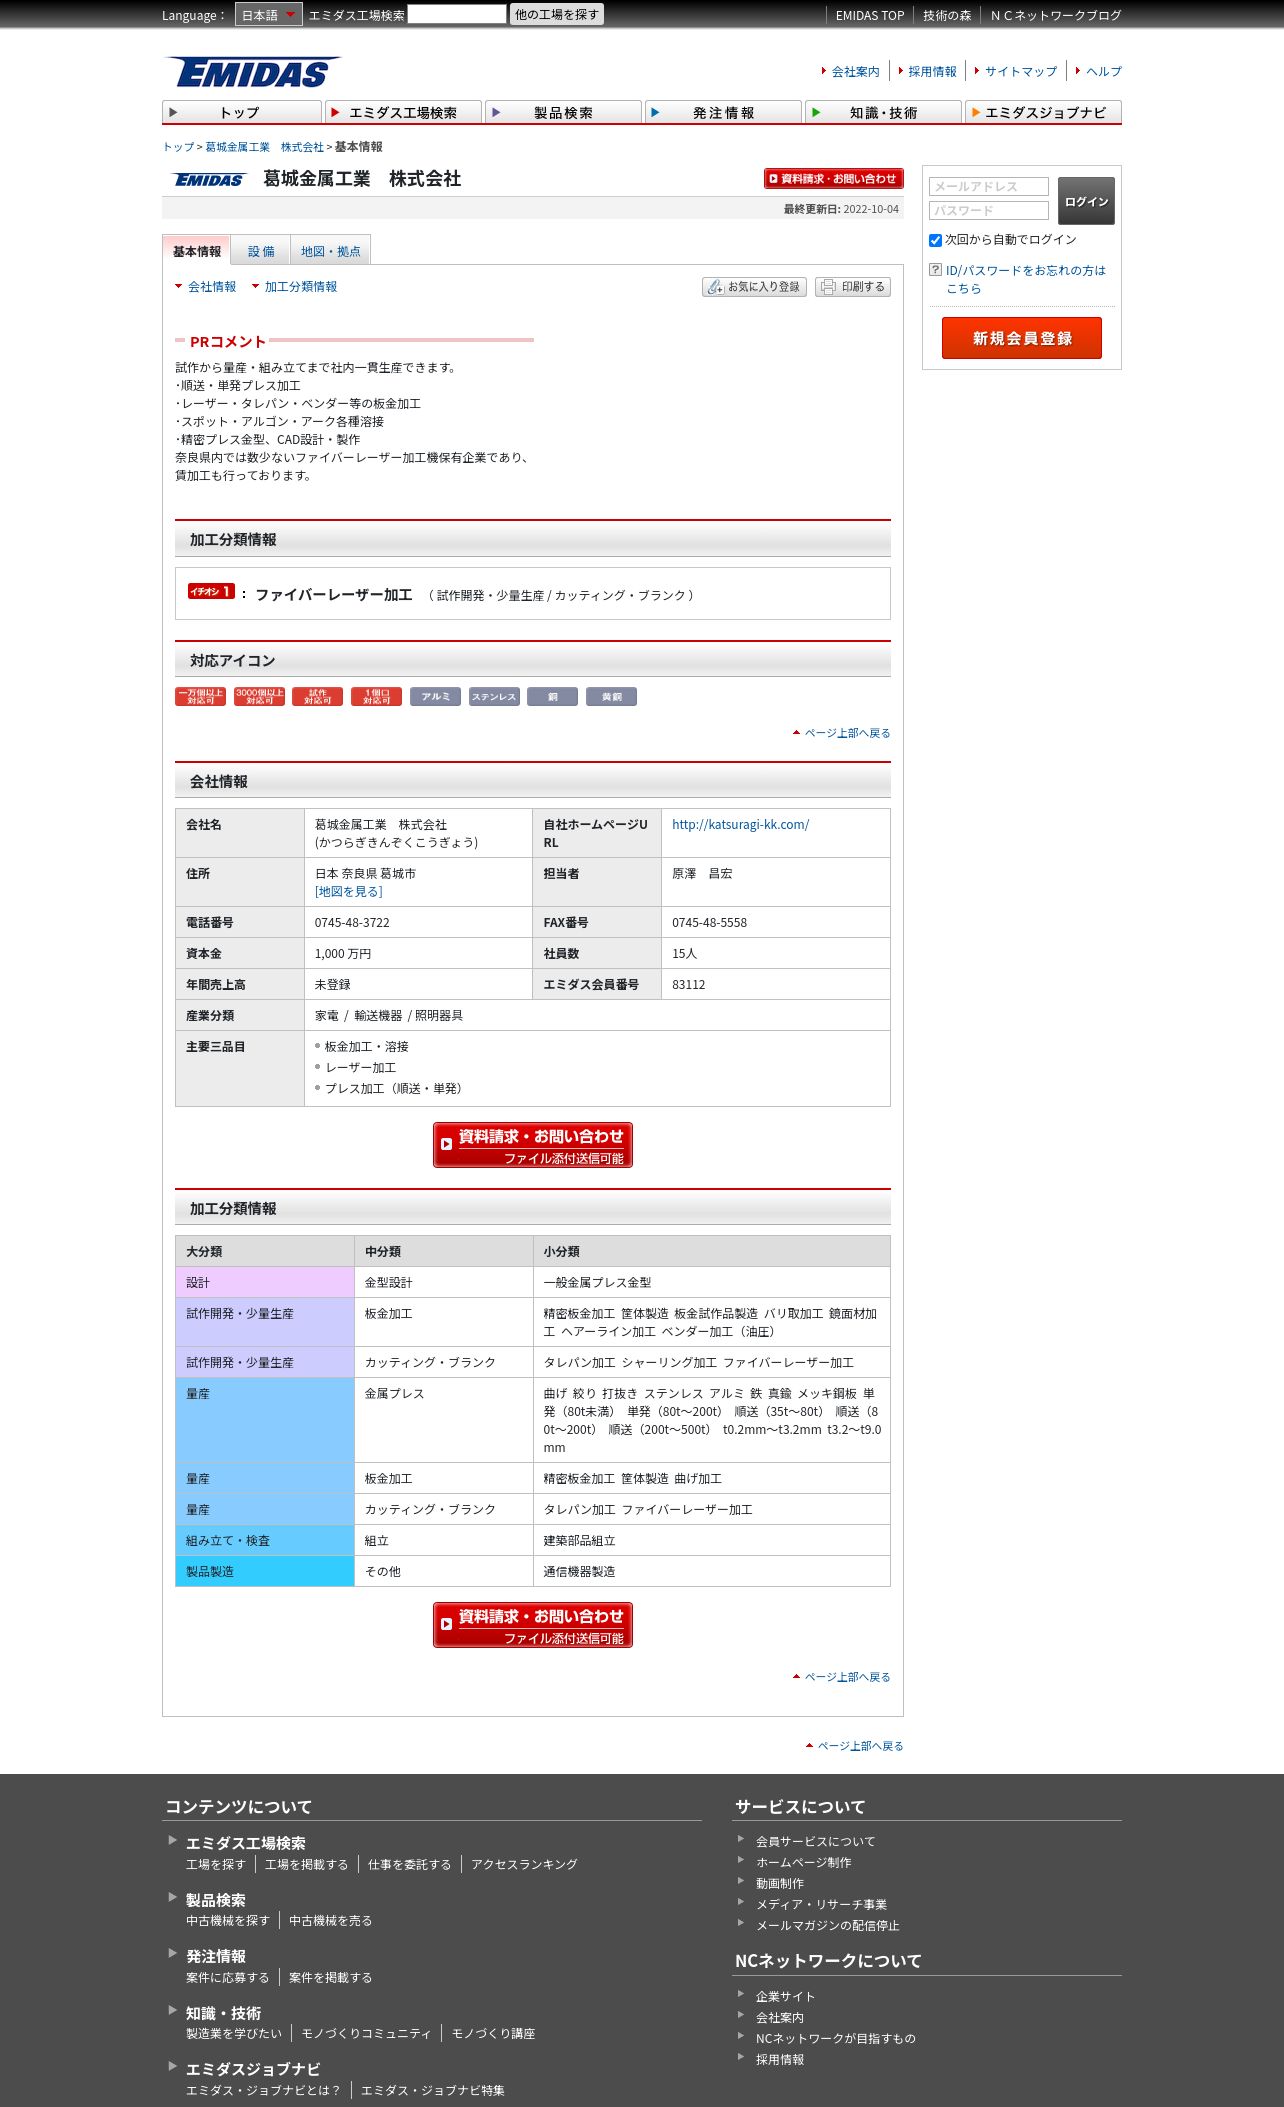Switch to 基本情報 tab
The height and width of the screenshot is (2107, 1284).
pos(197,251)
